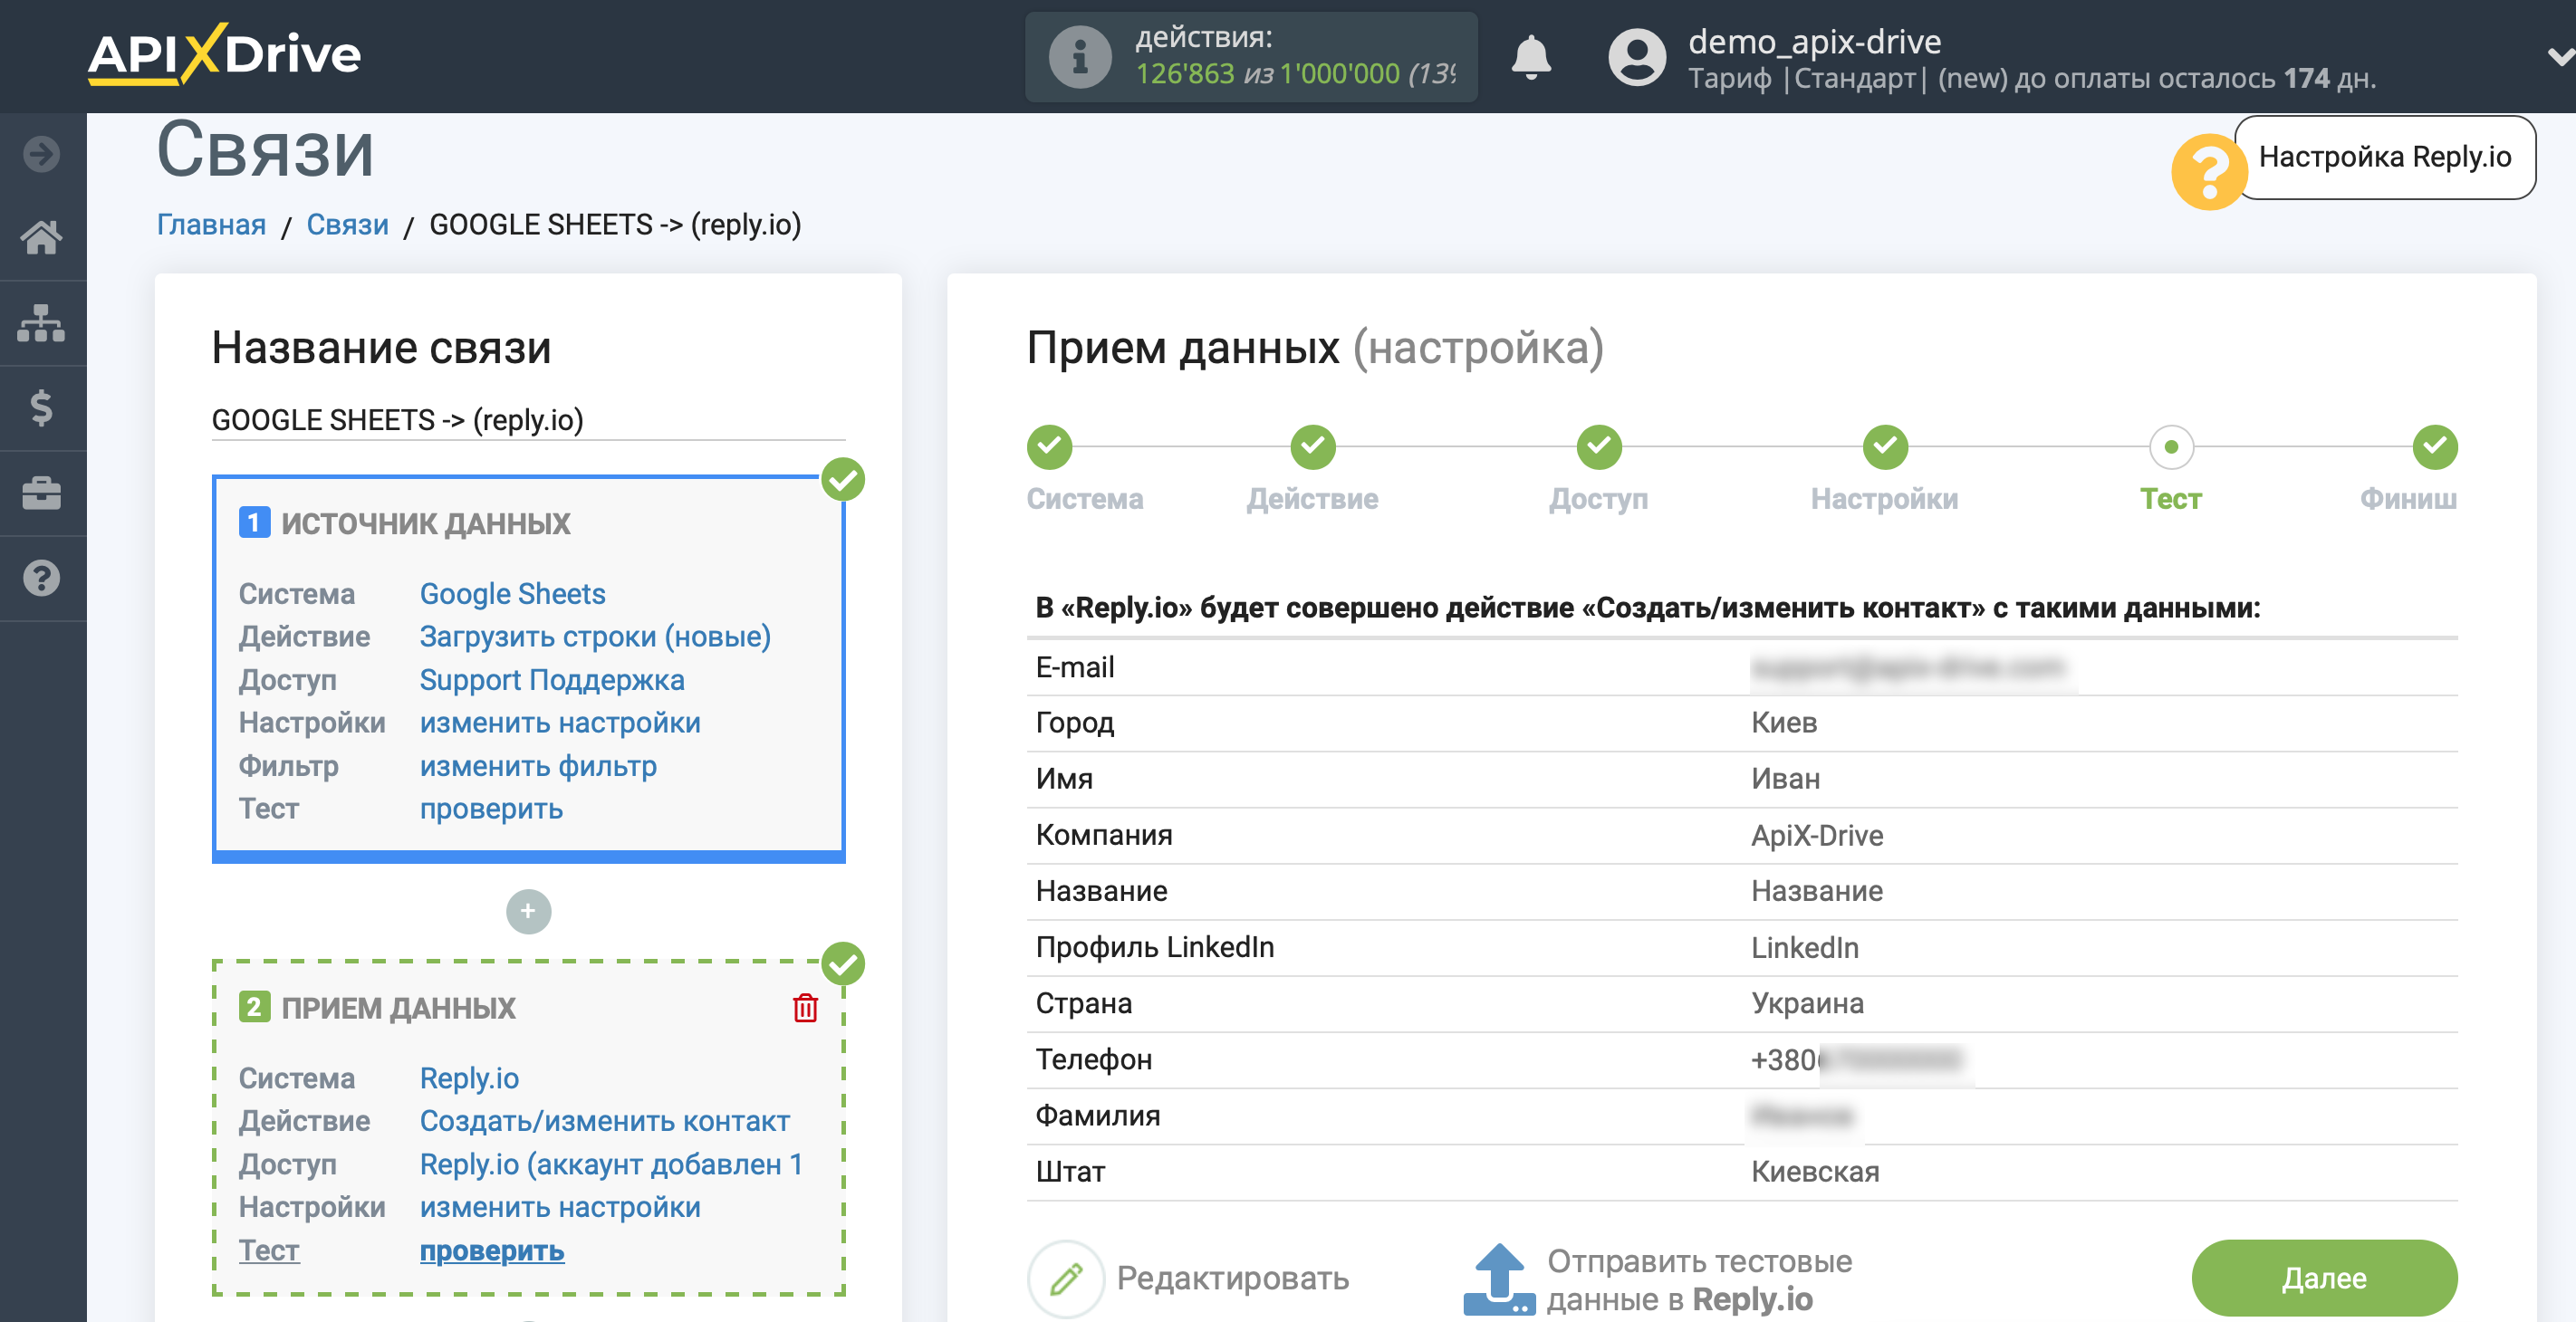2576x1322 pixels.
Task: Go to the Финиш step
Action: 2435,447
